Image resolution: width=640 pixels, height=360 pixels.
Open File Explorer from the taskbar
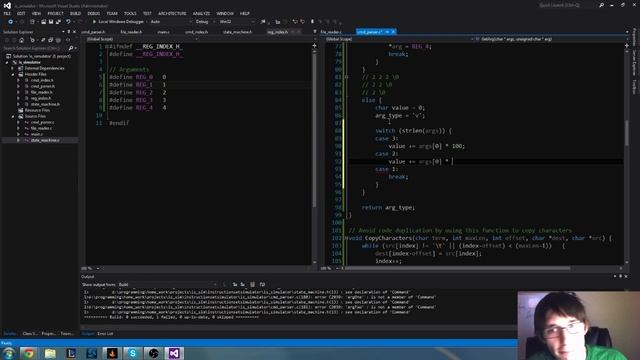tap(50, 353)
